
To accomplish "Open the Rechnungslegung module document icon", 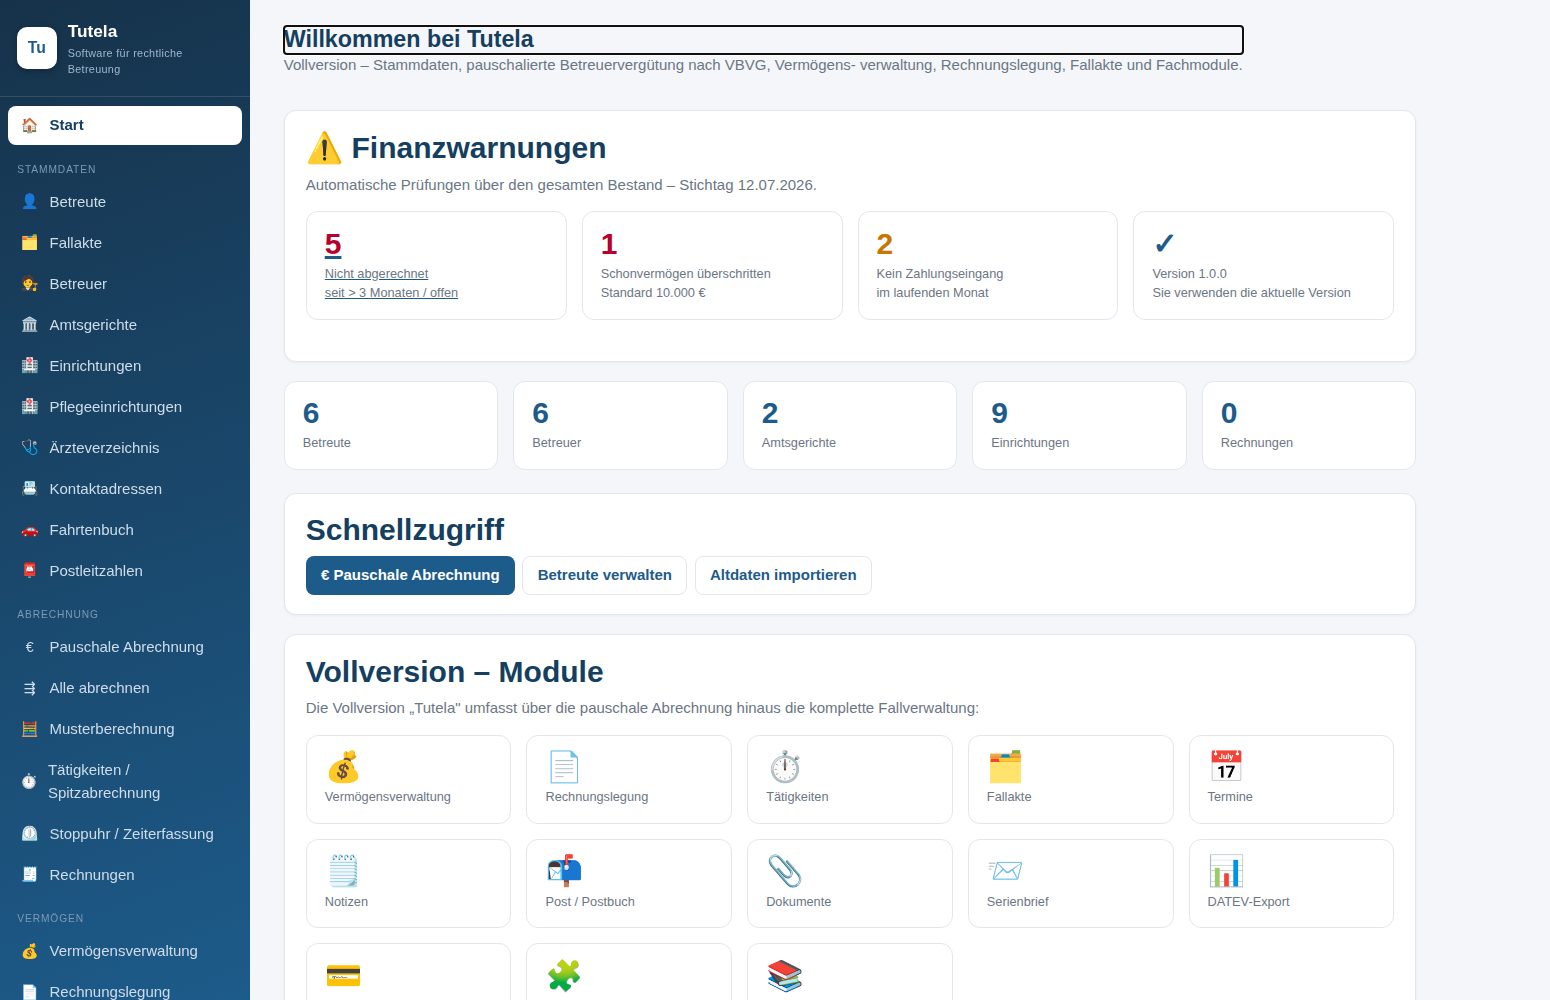I will pyautogui.click(x=564, y=767).
